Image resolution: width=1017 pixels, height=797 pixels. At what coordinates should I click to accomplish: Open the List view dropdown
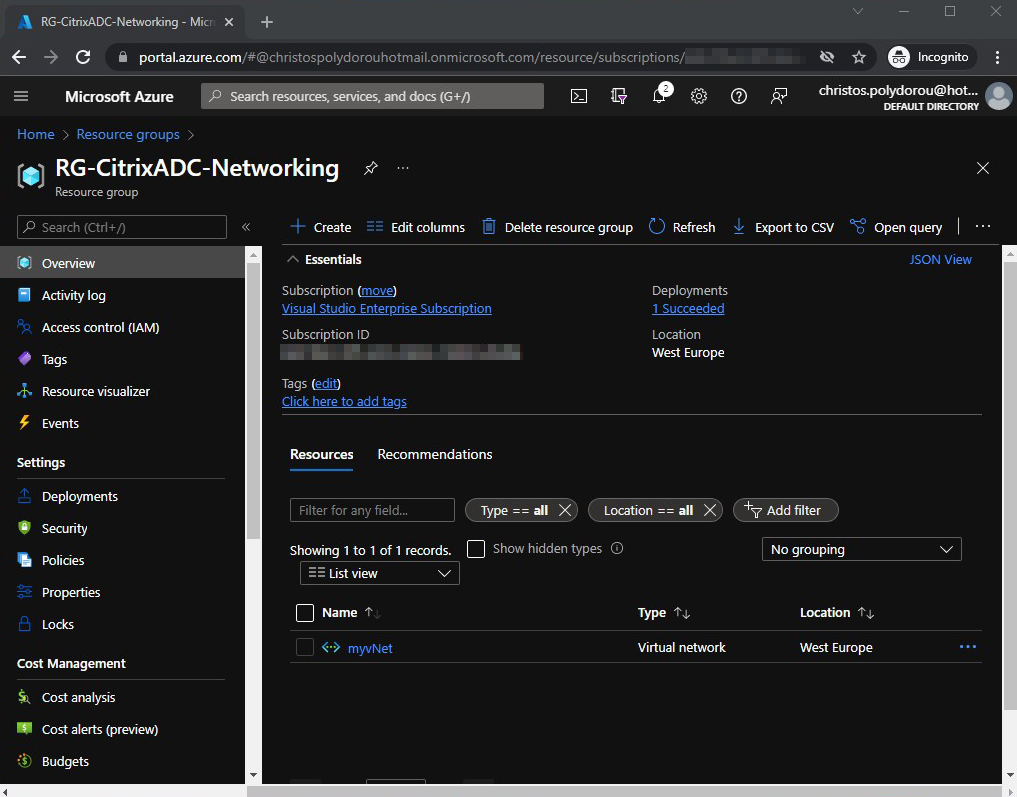[380, 573]
